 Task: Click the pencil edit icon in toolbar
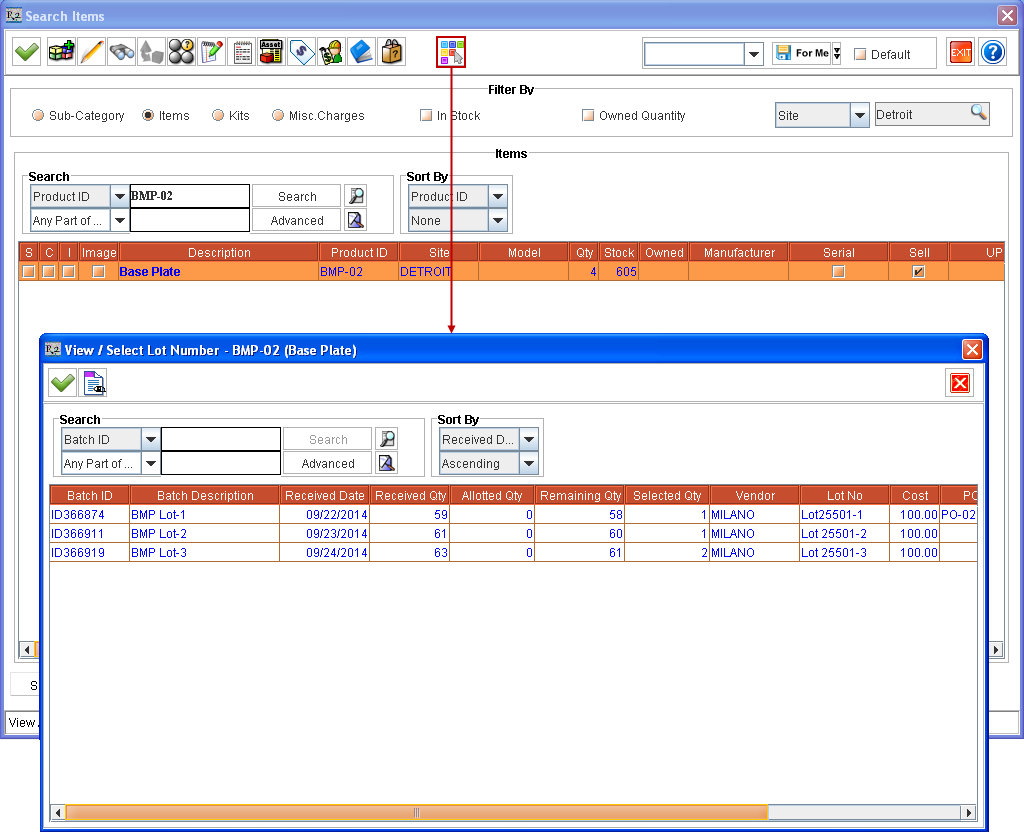pyautogui.click(x=92, y=51)
